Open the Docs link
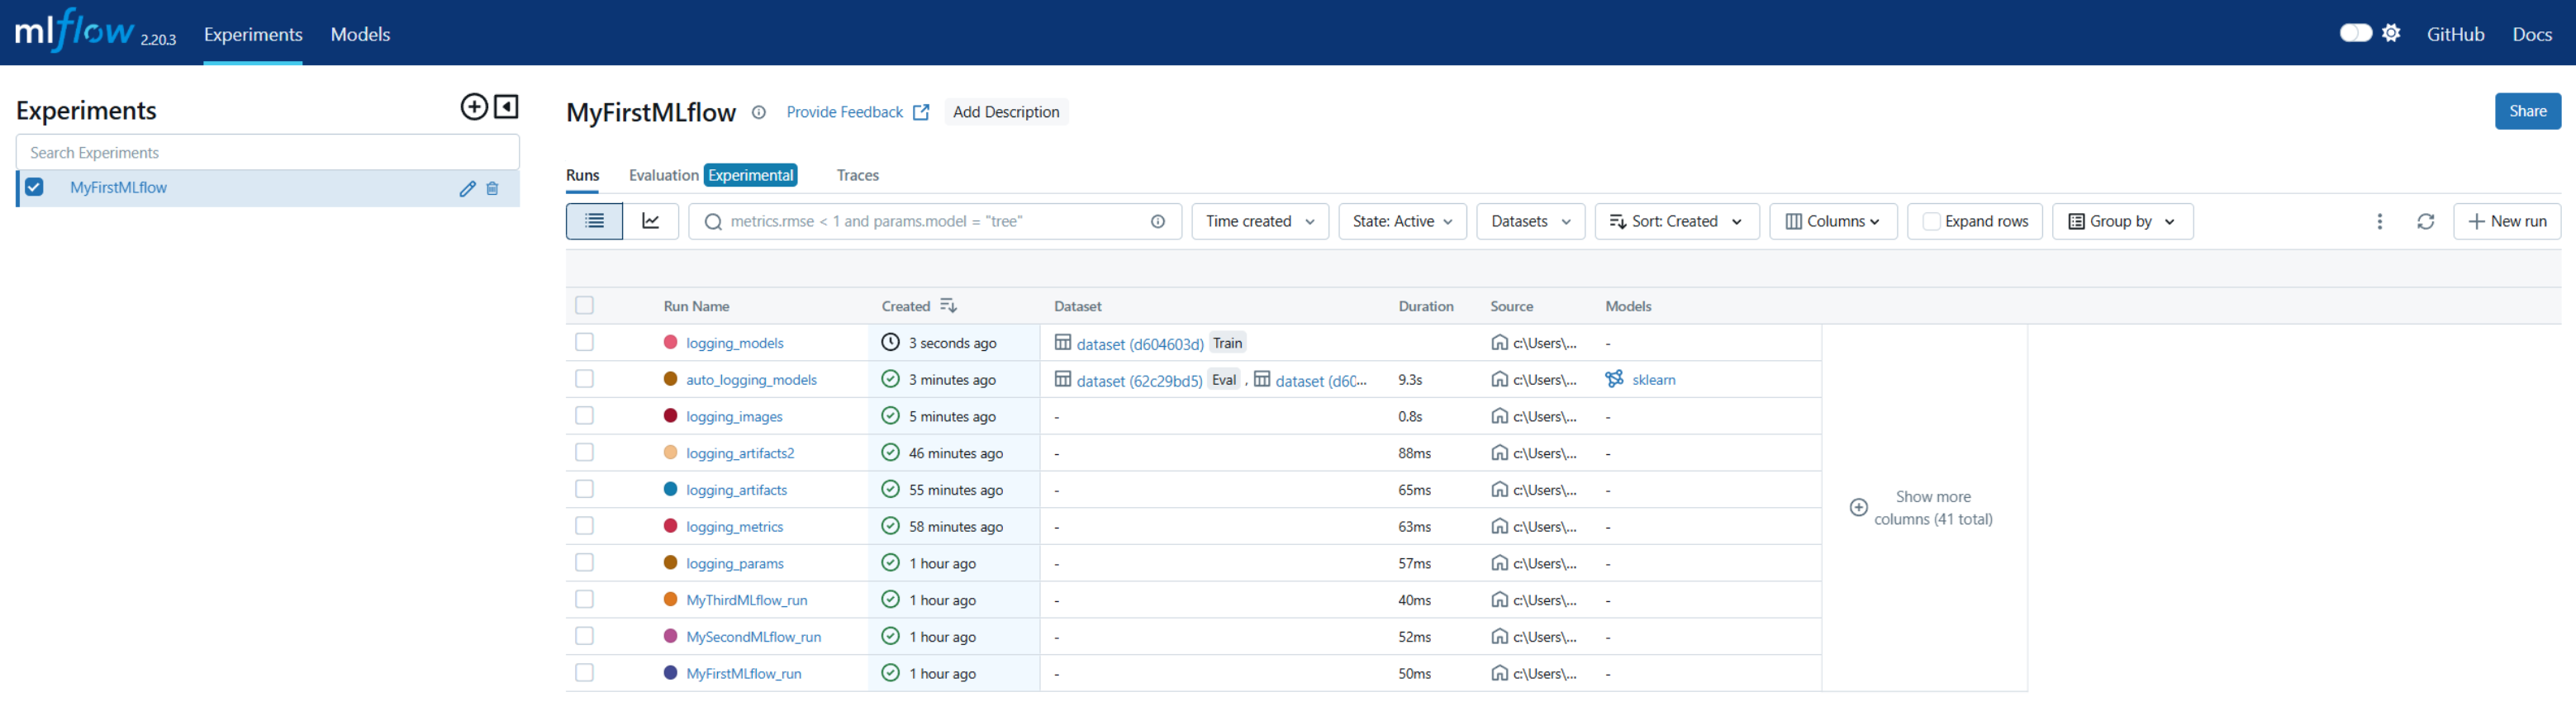Image resolution: width=2576 pixels, height=711 pixels. tap(2532, 34)
